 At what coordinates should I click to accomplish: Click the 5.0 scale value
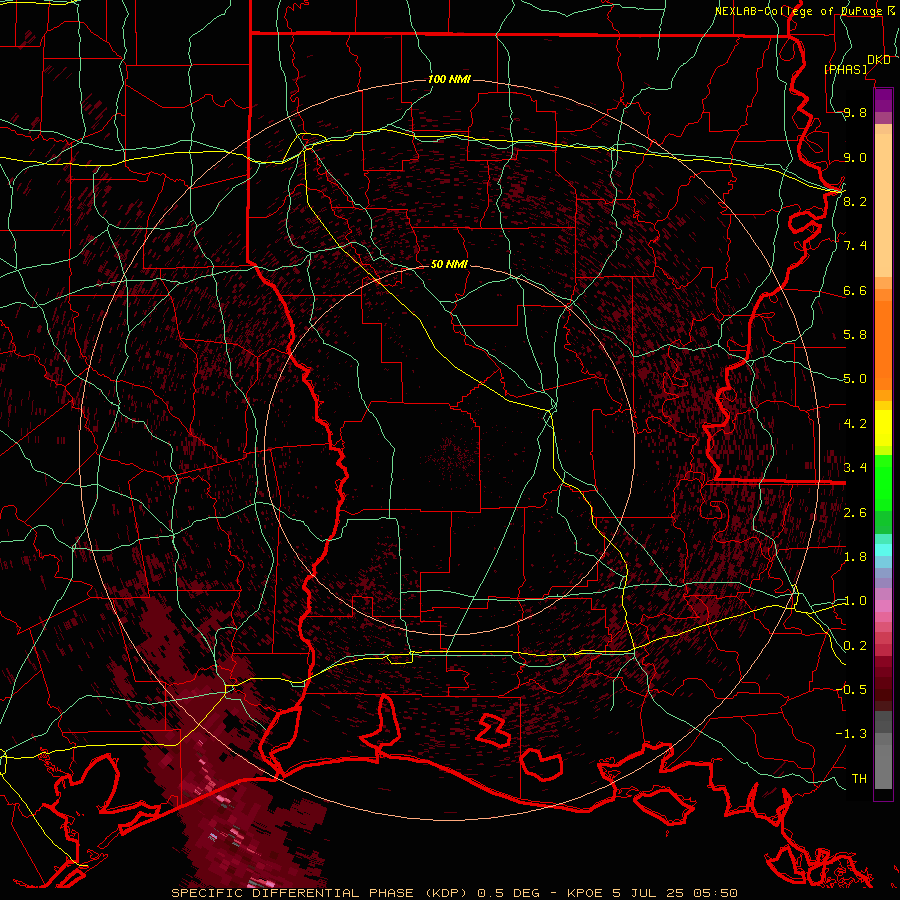pyautogui.click(x=855, y=379)
